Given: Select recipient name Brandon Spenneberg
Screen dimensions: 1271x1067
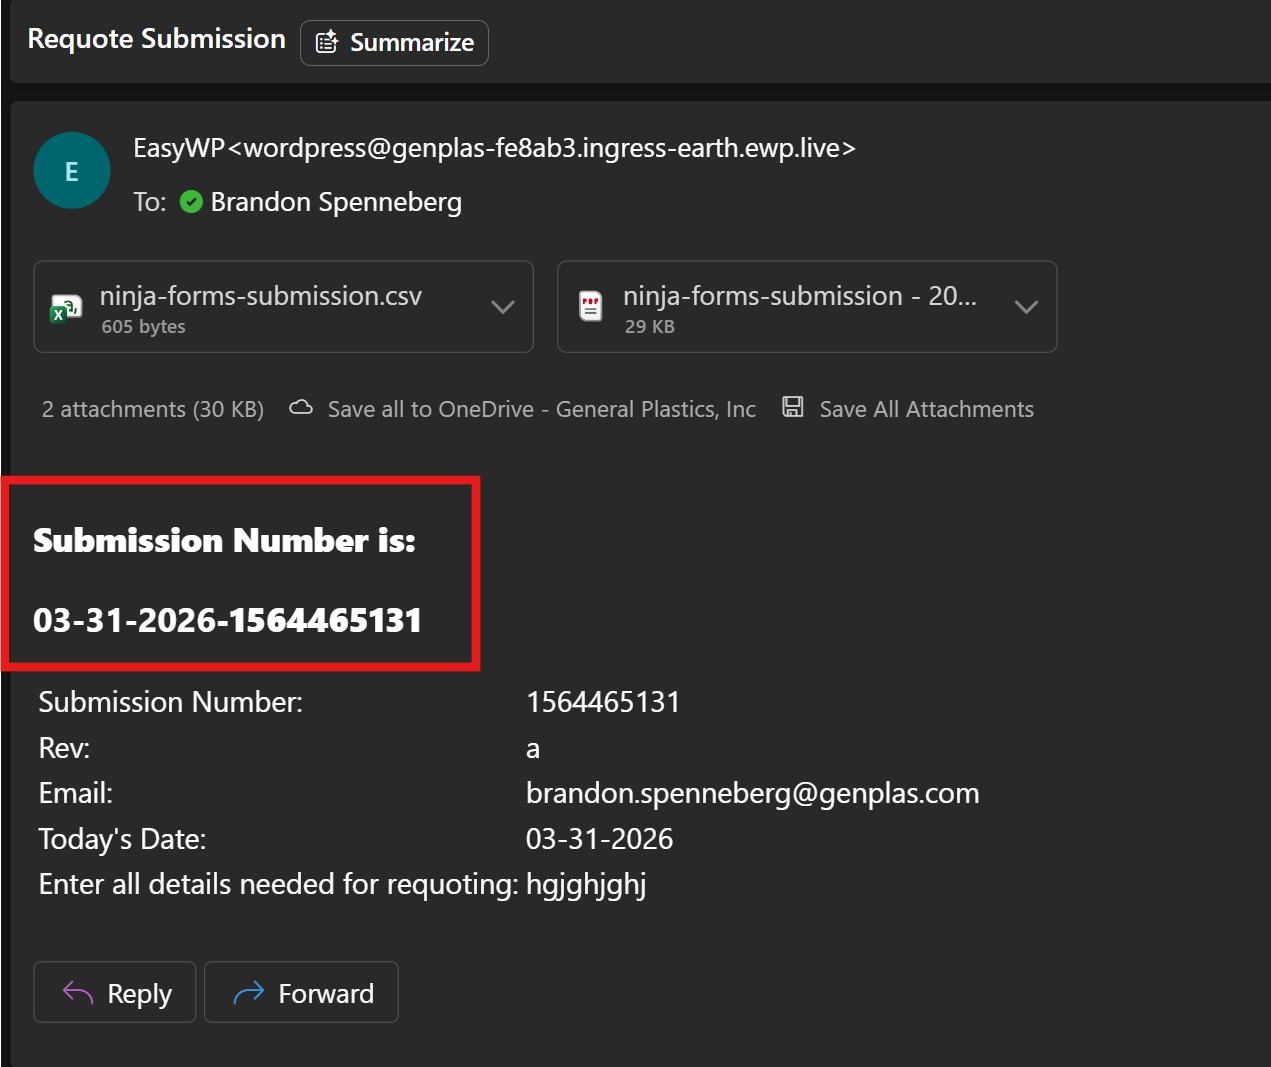Looking at the screenshot, I should tap(336, 202).
